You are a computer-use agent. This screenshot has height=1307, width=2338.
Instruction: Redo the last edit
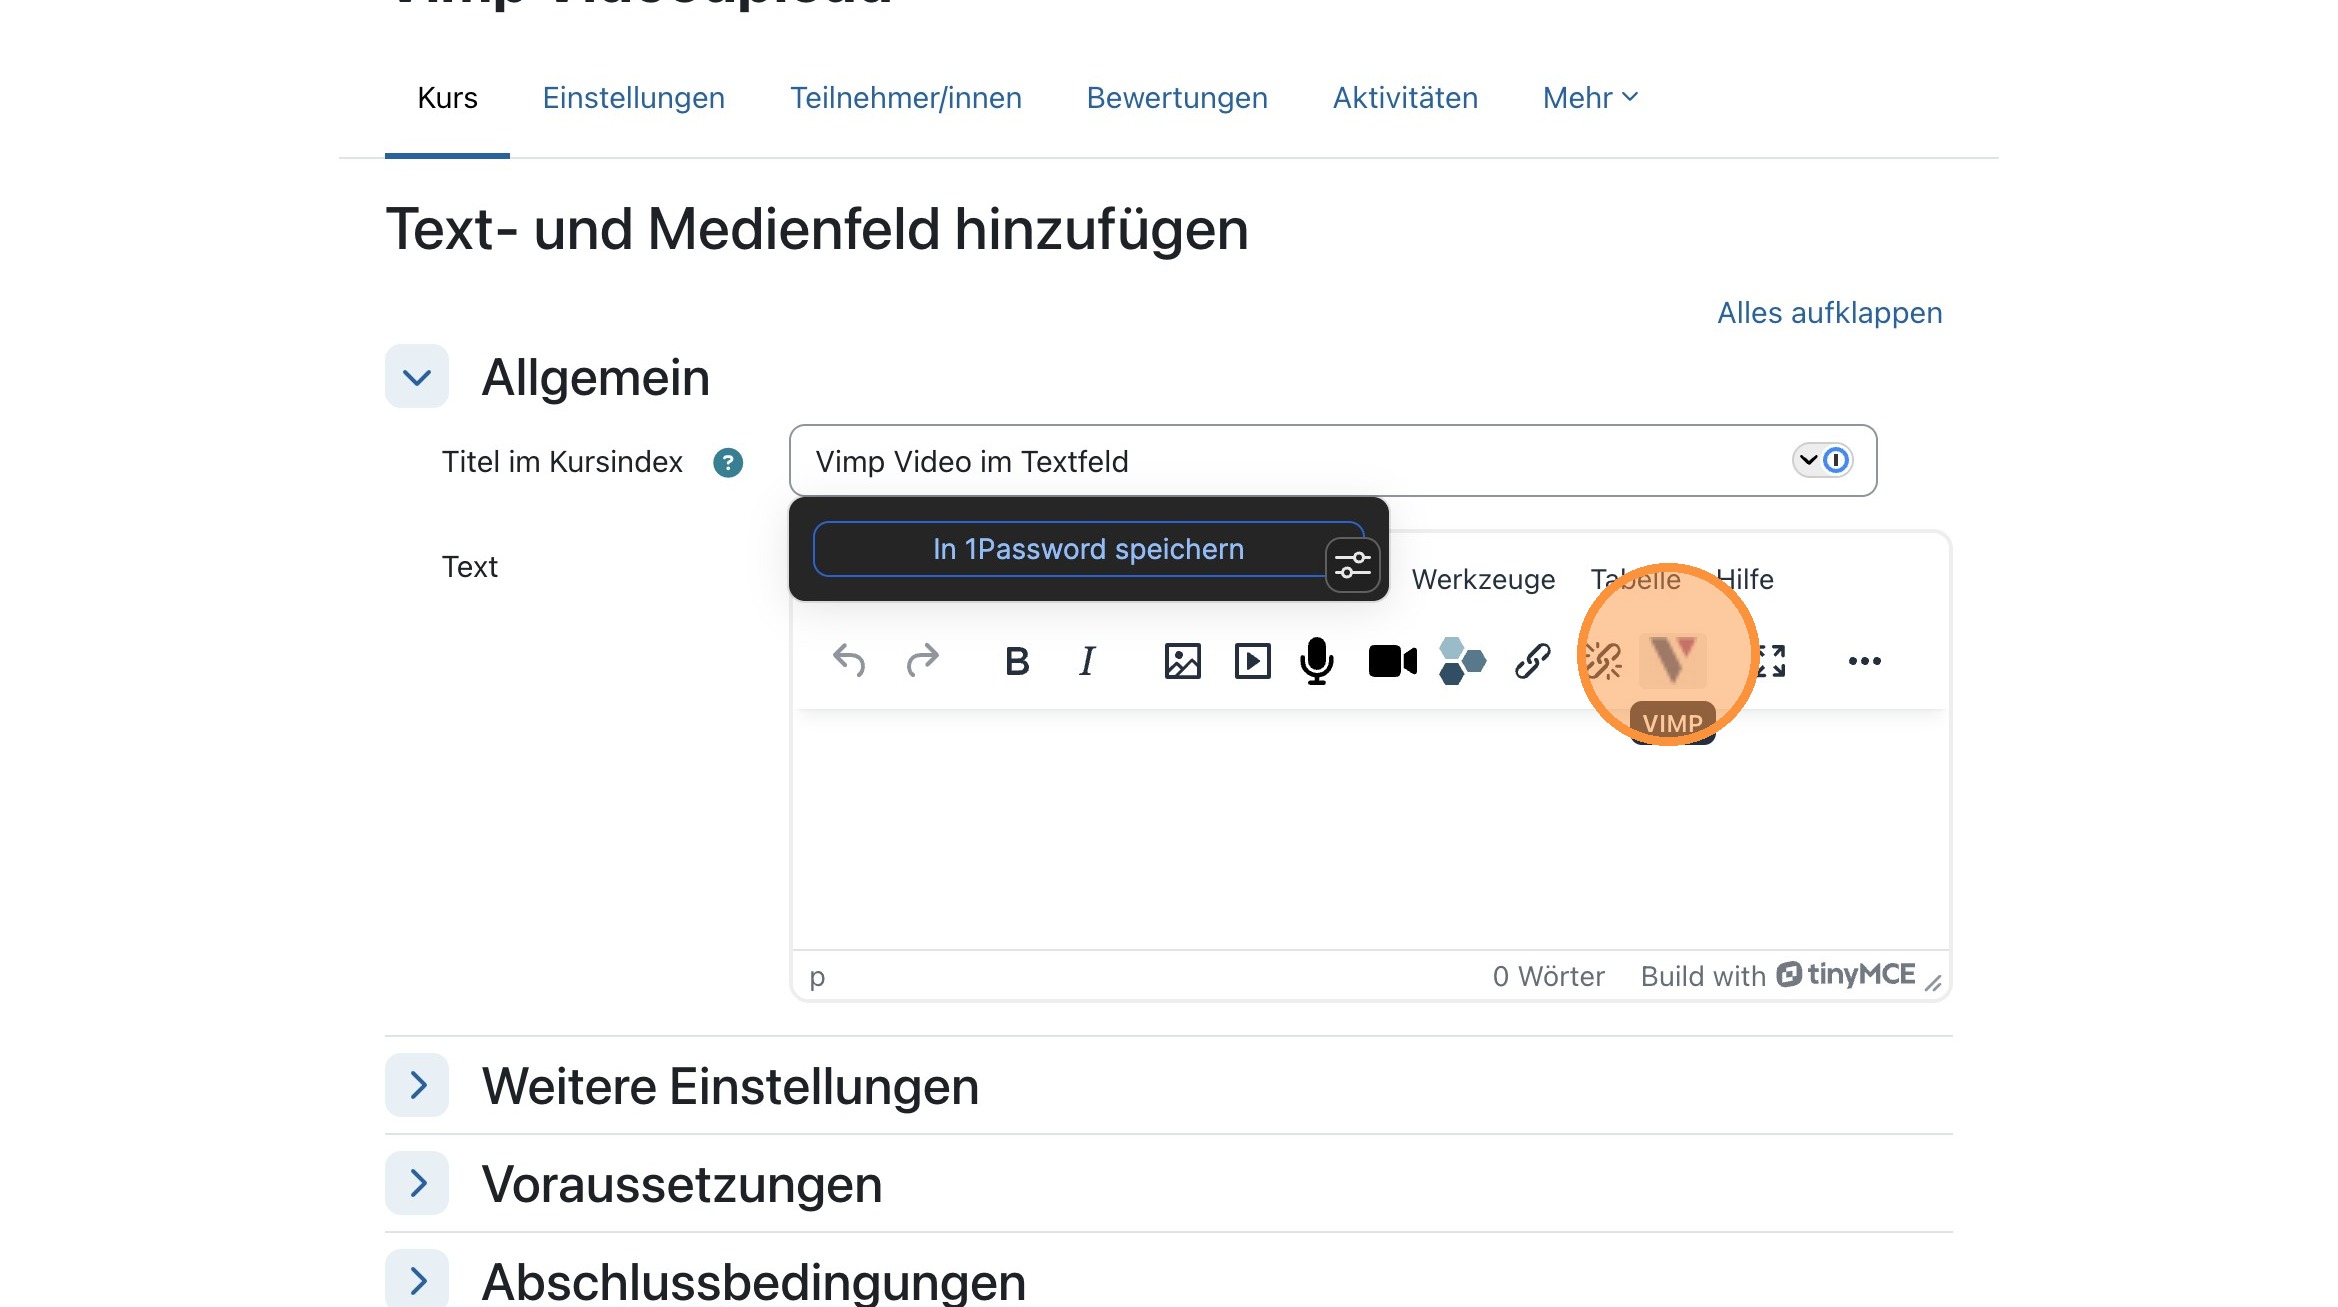(x=922, y=660)
